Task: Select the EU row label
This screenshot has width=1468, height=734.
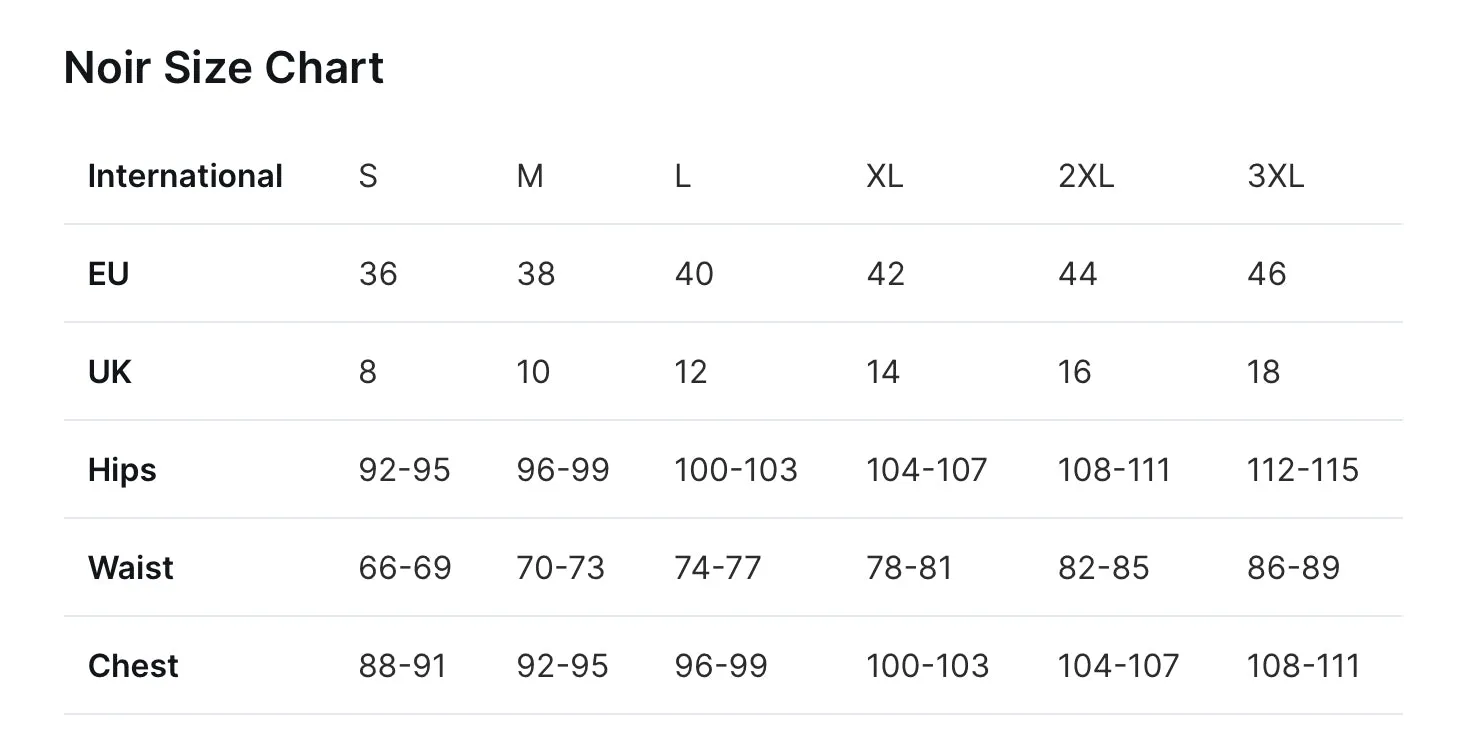Action: [109, 274]
